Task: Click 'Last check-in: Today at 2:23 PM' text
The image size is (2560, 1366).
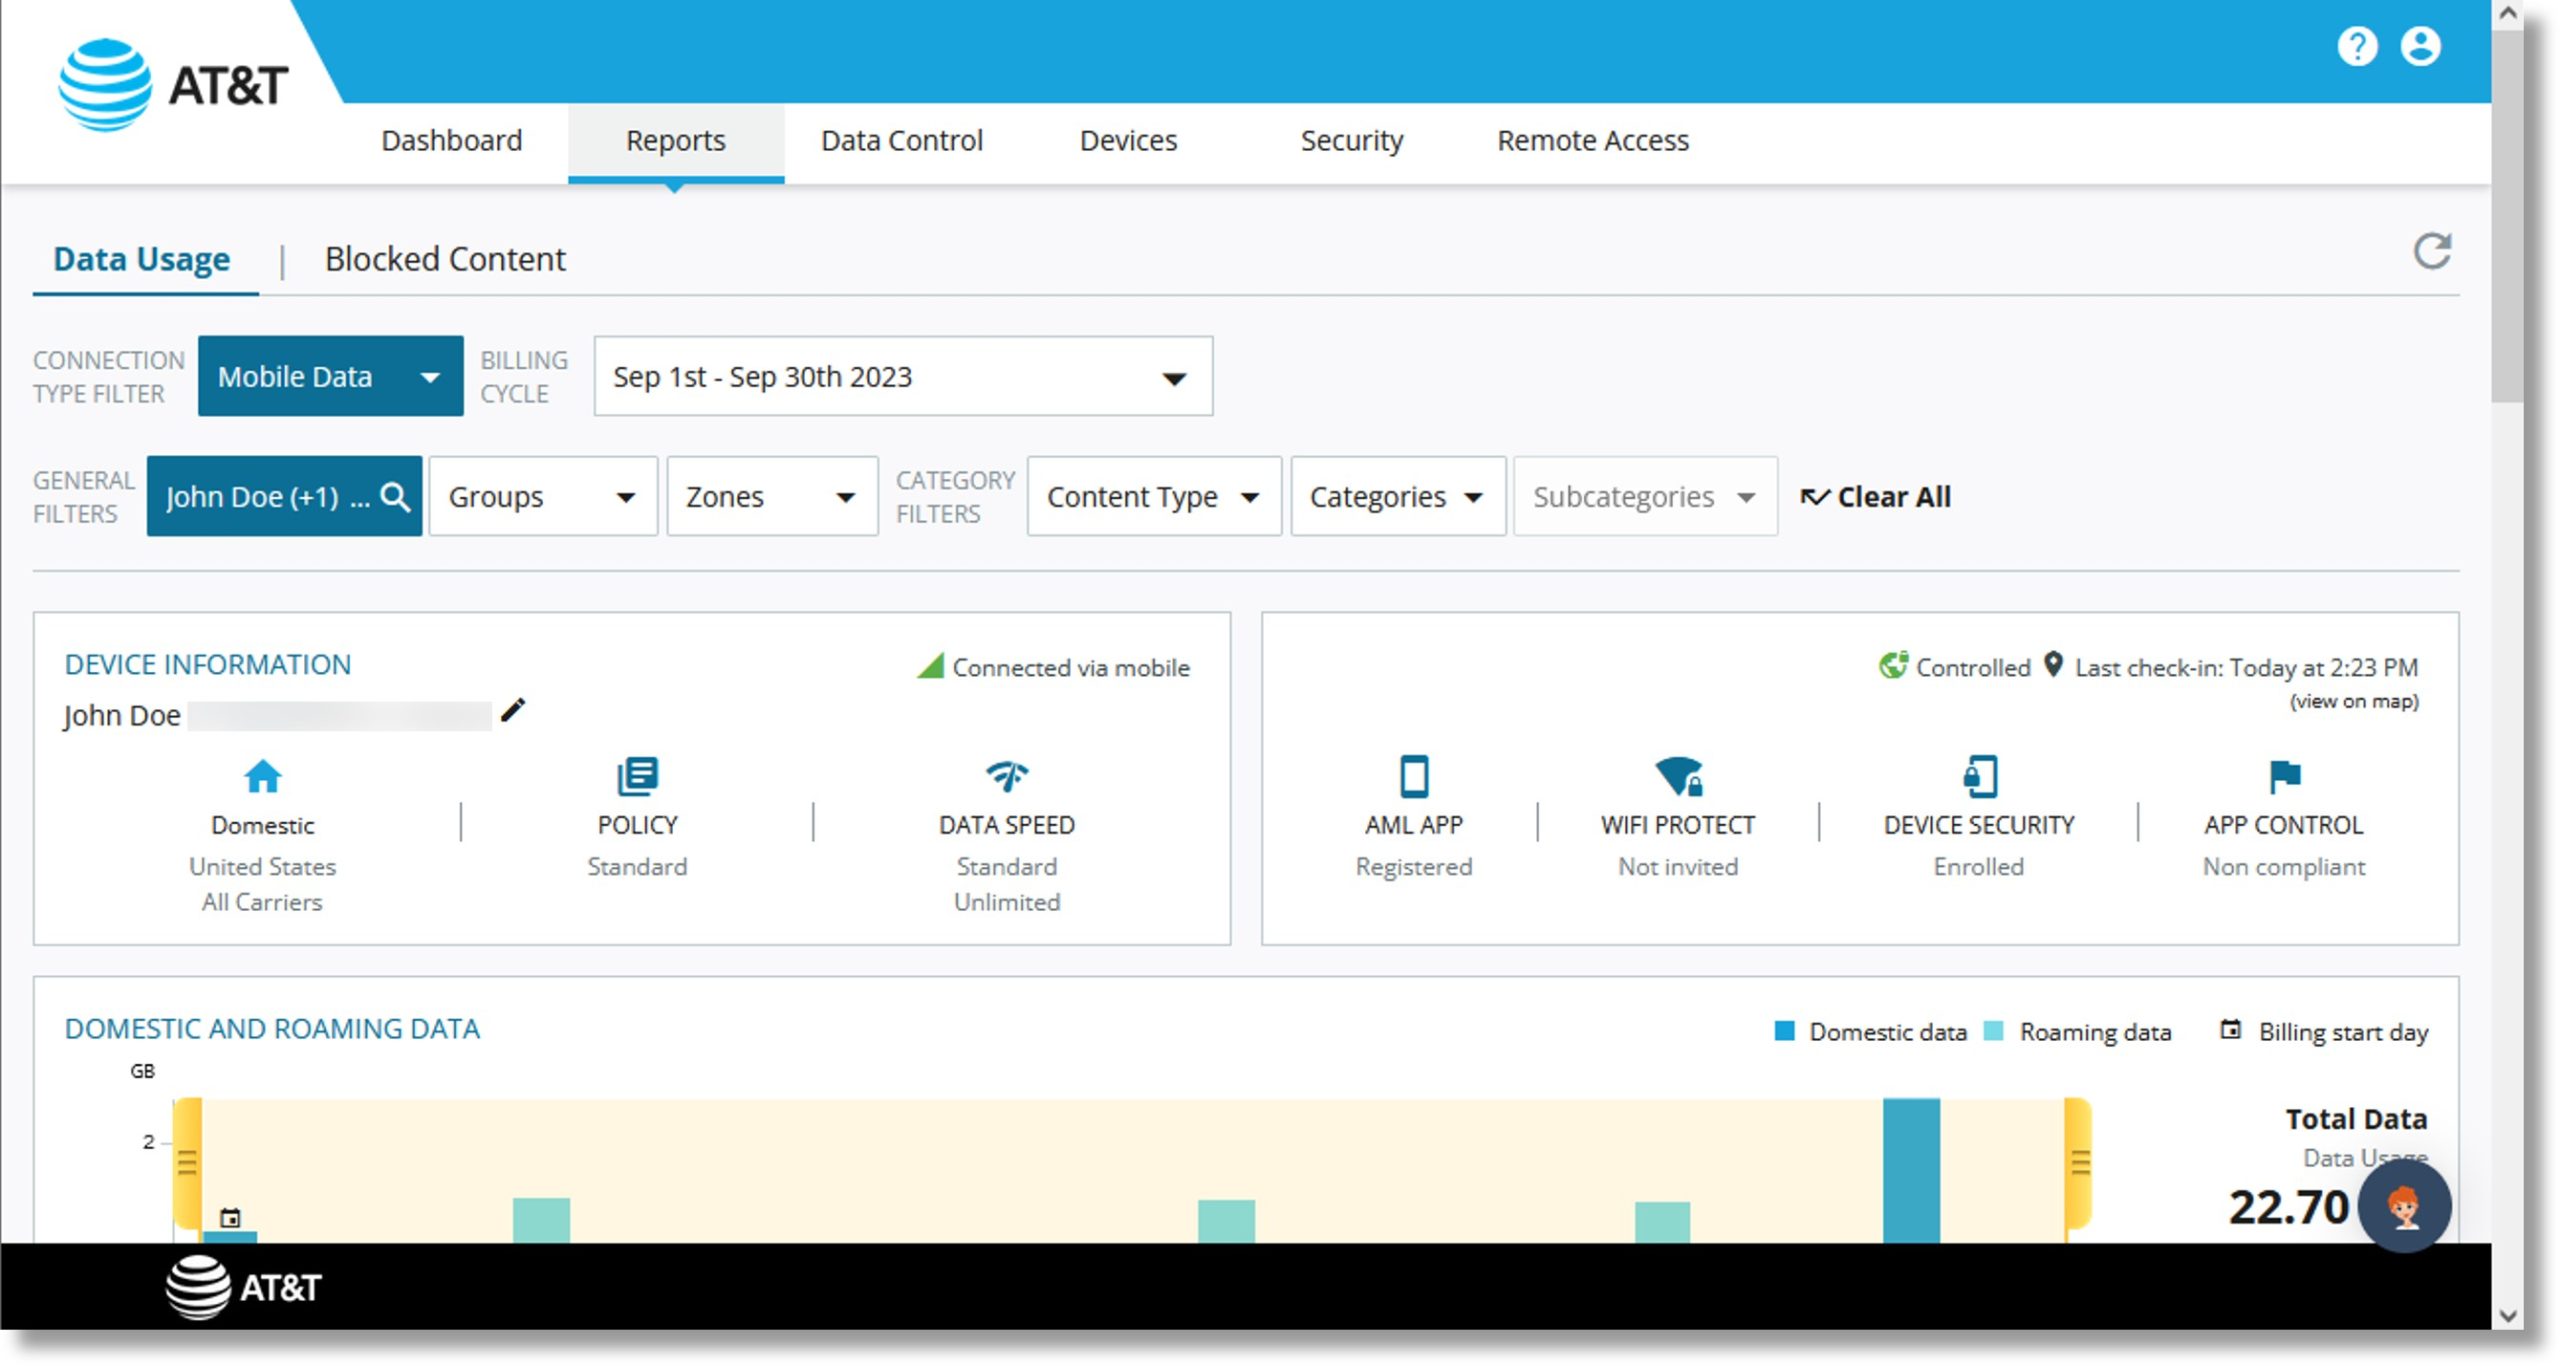Action: [2246, 667]
